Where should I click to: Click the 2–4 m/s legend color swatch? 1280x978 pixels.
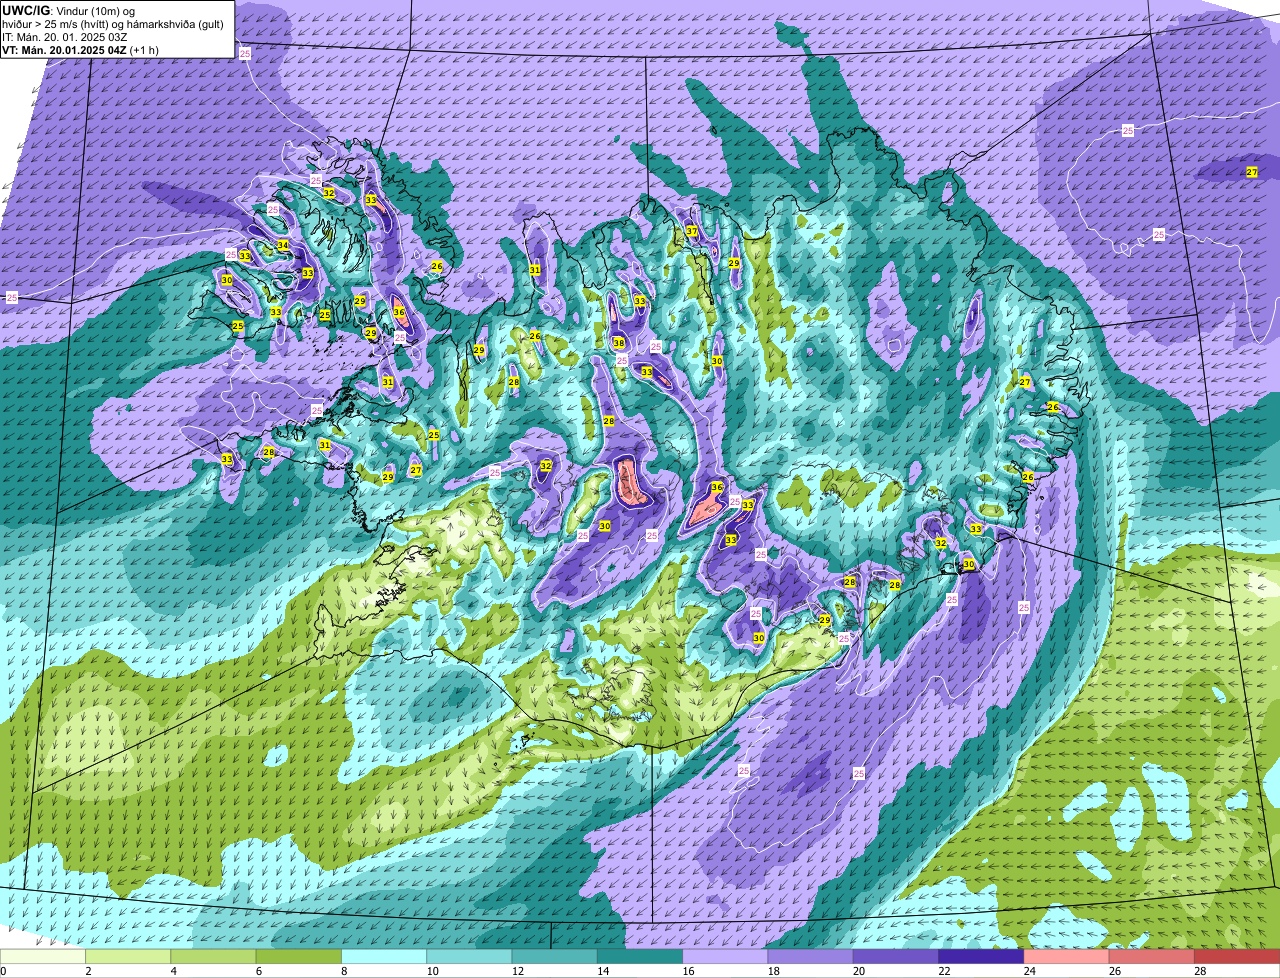(x=128, y=957)
